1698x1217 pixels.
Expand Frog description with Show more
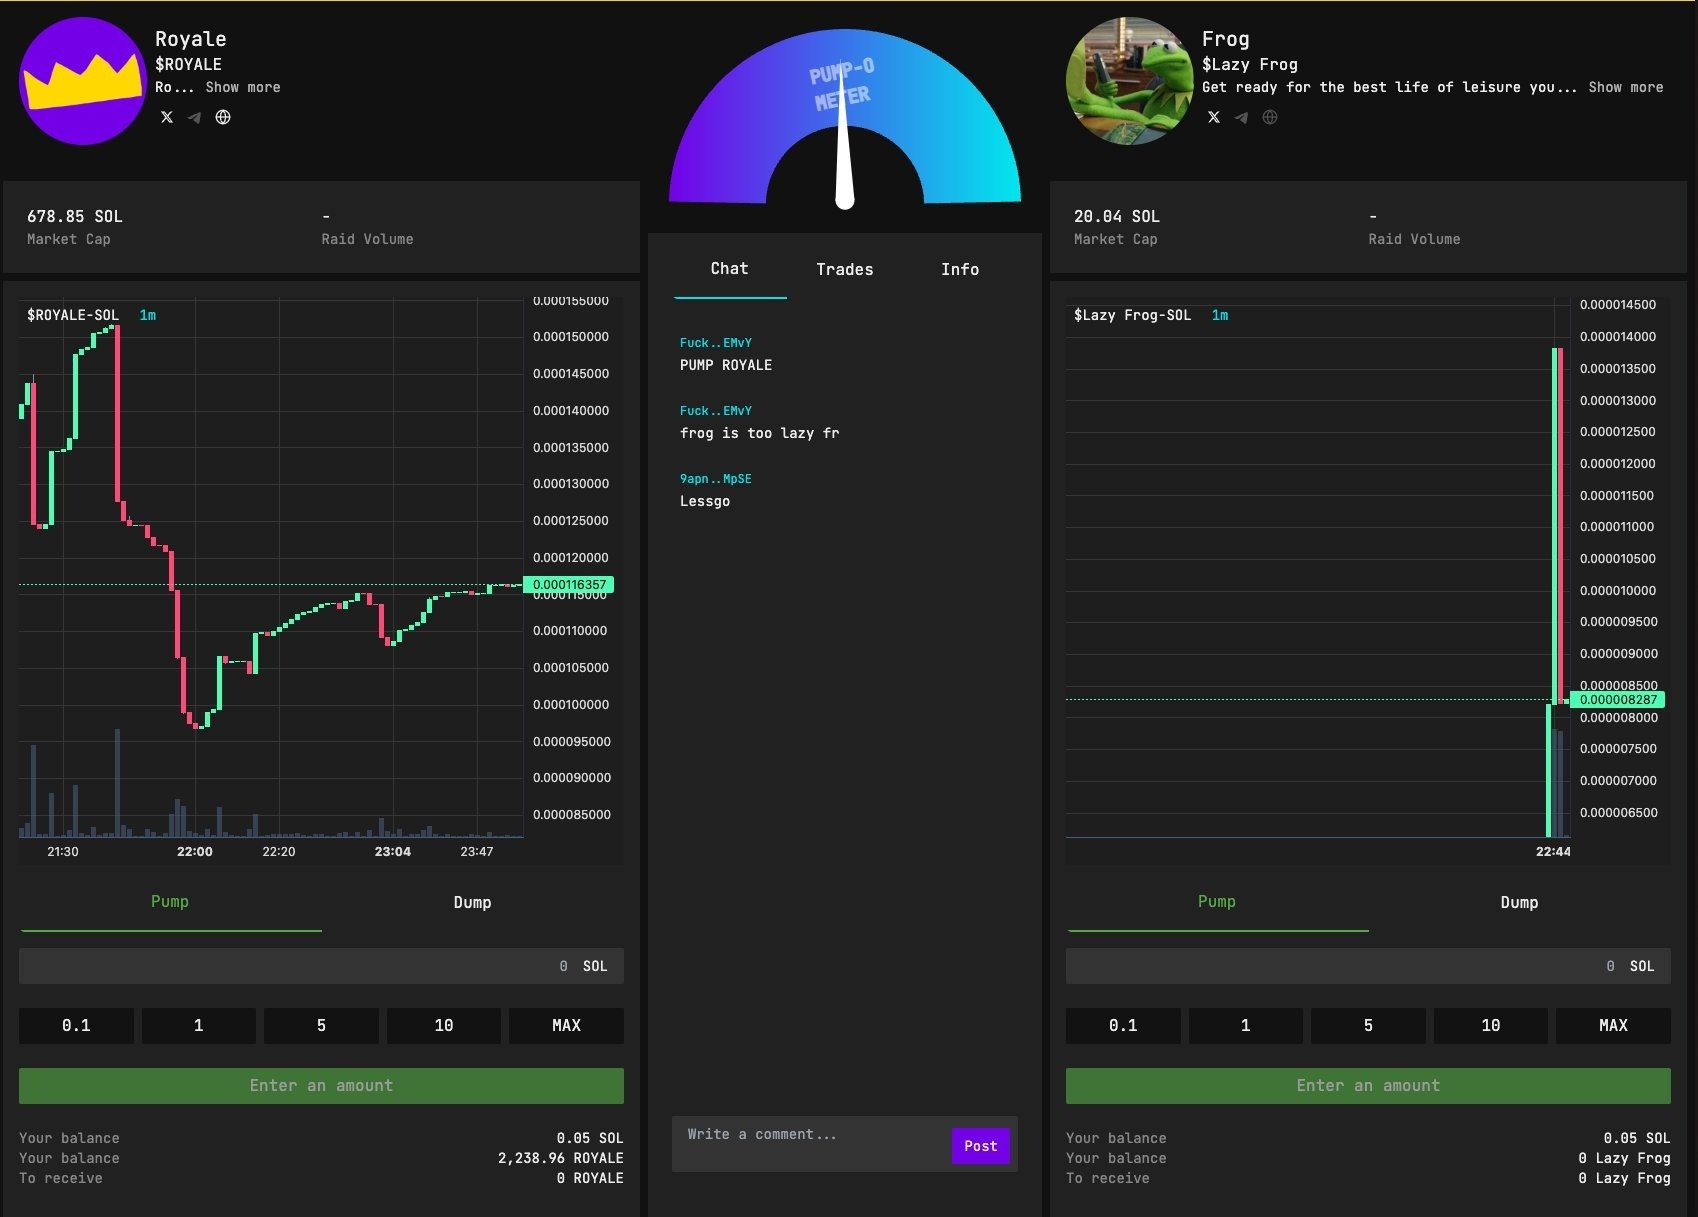[1626, 87]
